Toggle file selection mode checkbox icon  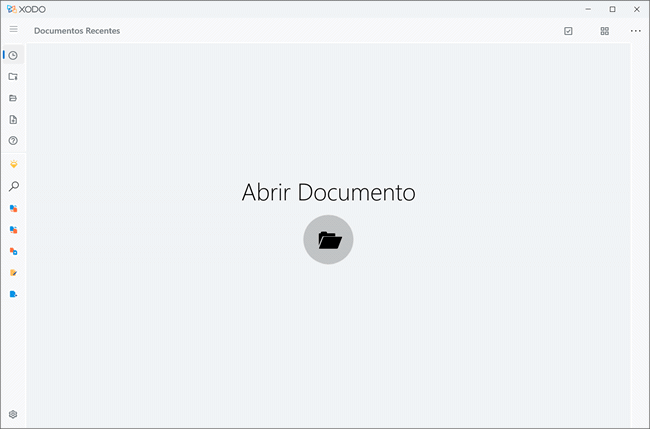tap(568, 31)
